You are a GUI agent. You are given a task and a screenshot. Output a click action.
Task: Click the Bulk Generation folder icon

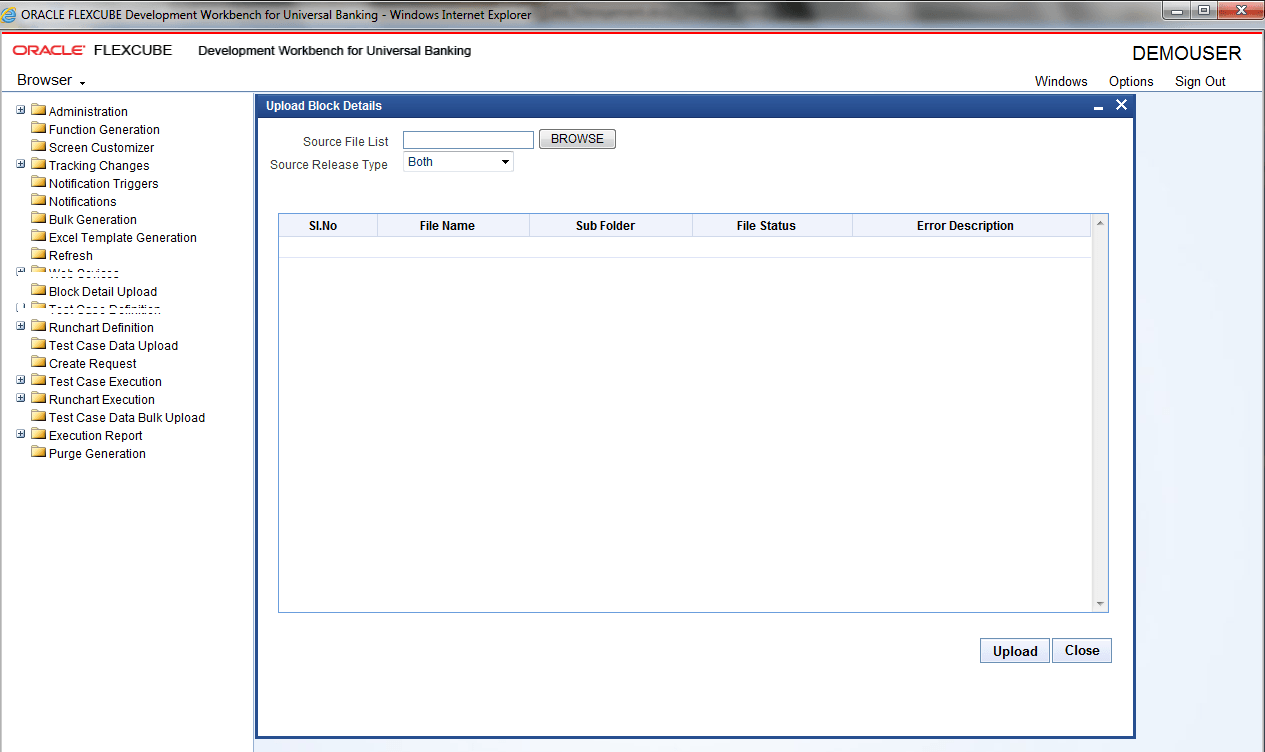39,219
